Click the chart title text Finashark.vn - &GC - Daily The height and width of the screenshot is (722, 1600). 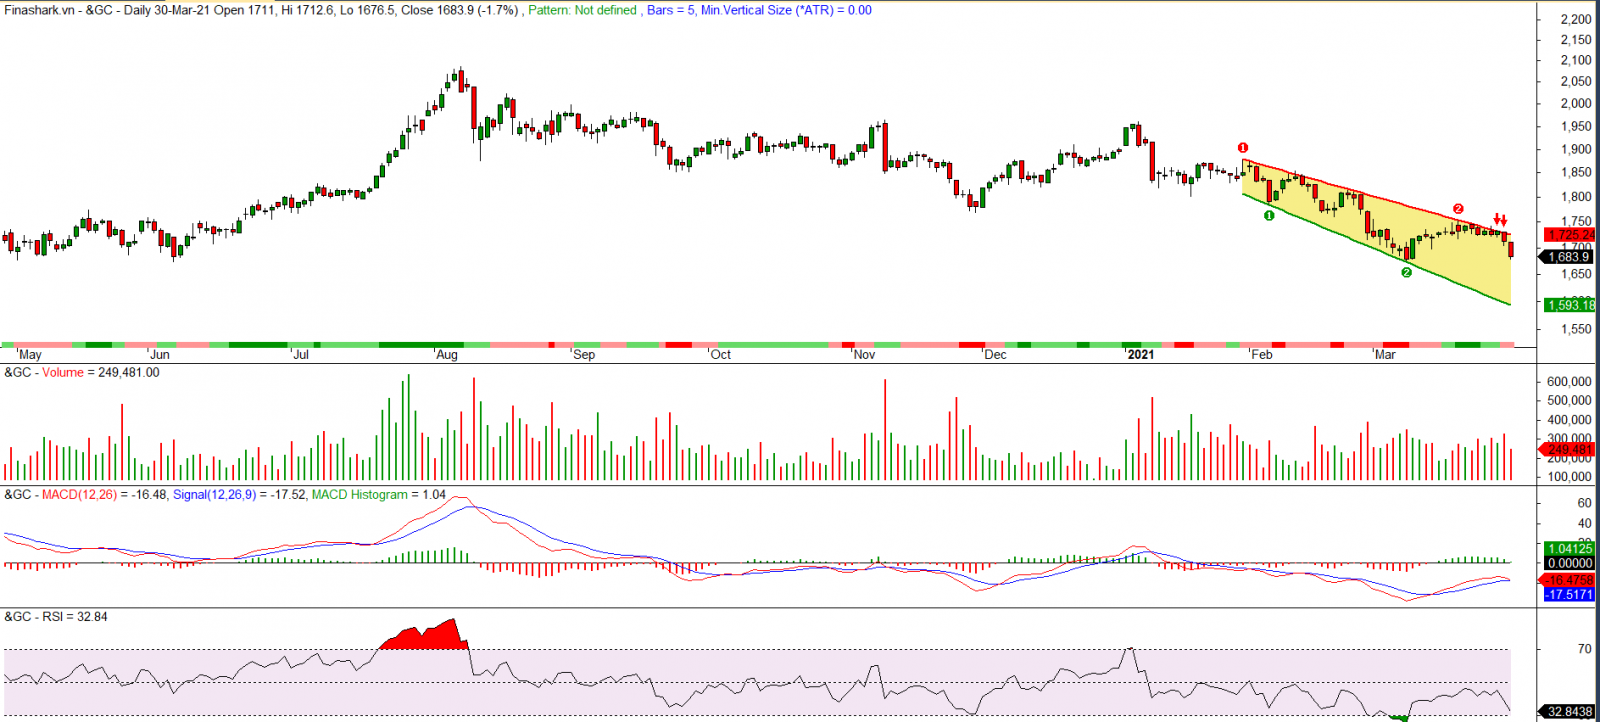pos(77,10)
